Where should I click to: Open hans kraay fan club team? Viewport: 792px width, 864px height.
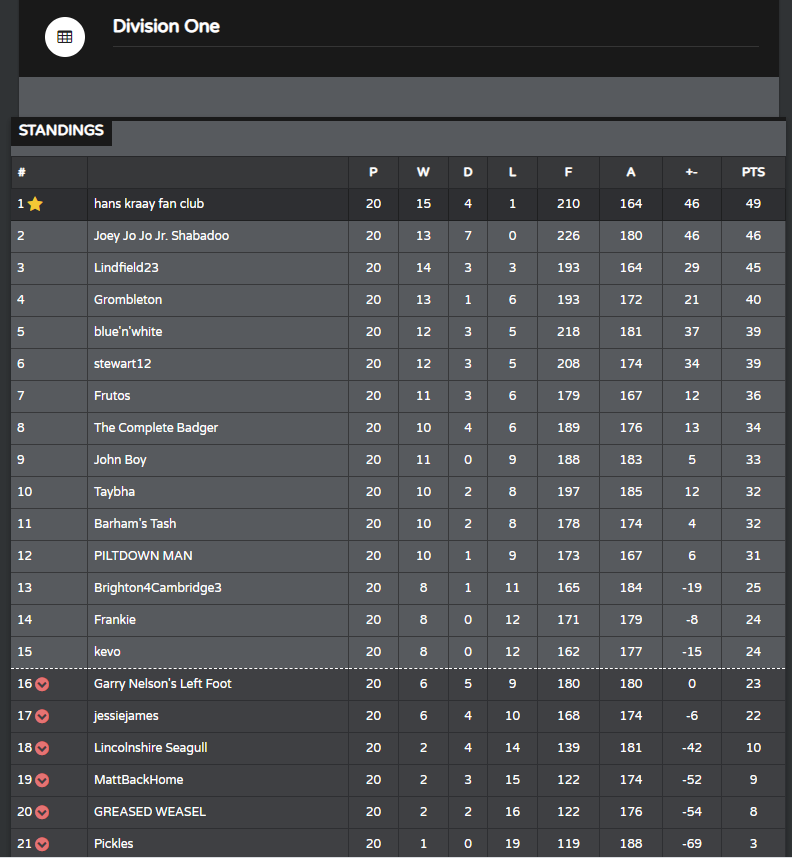coord(149,204)
